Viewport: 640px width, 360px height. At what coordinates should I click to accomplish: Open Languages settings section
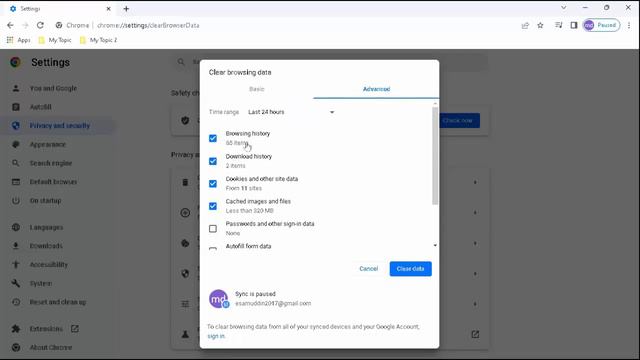click(46, 227)
